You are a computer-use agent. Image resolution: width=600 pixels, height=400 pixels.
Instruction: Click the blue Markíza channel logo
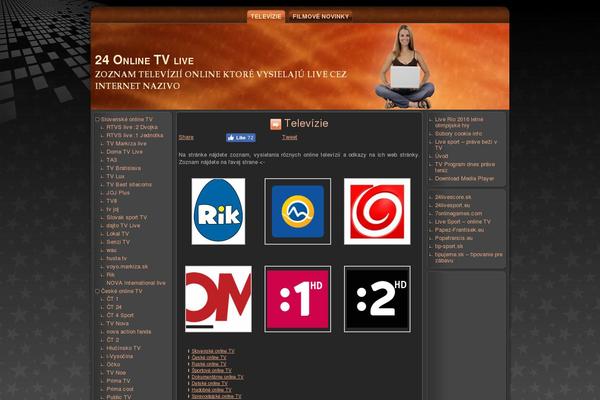tap(298, 211)
